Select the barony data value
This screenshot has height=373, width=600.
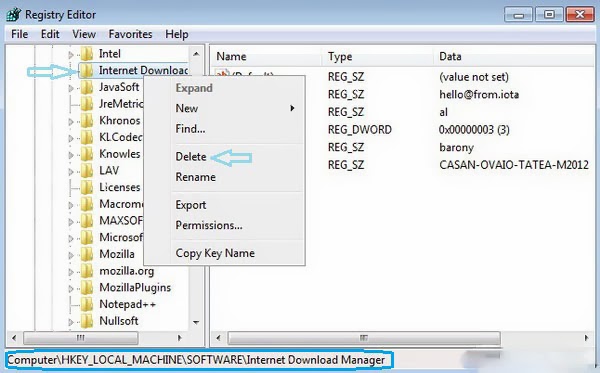(x=457, y=147)
